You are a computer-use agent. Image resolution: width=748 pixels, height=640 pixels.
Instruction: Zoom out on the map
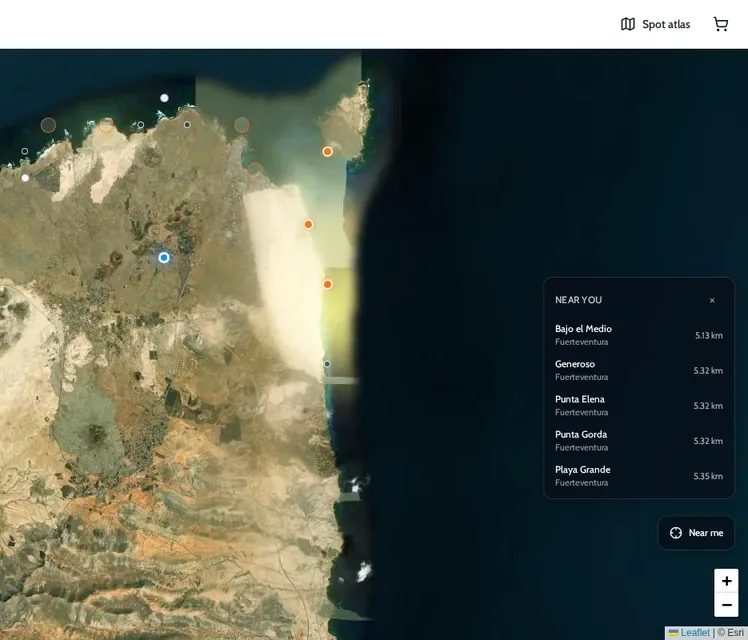point(726,605)
